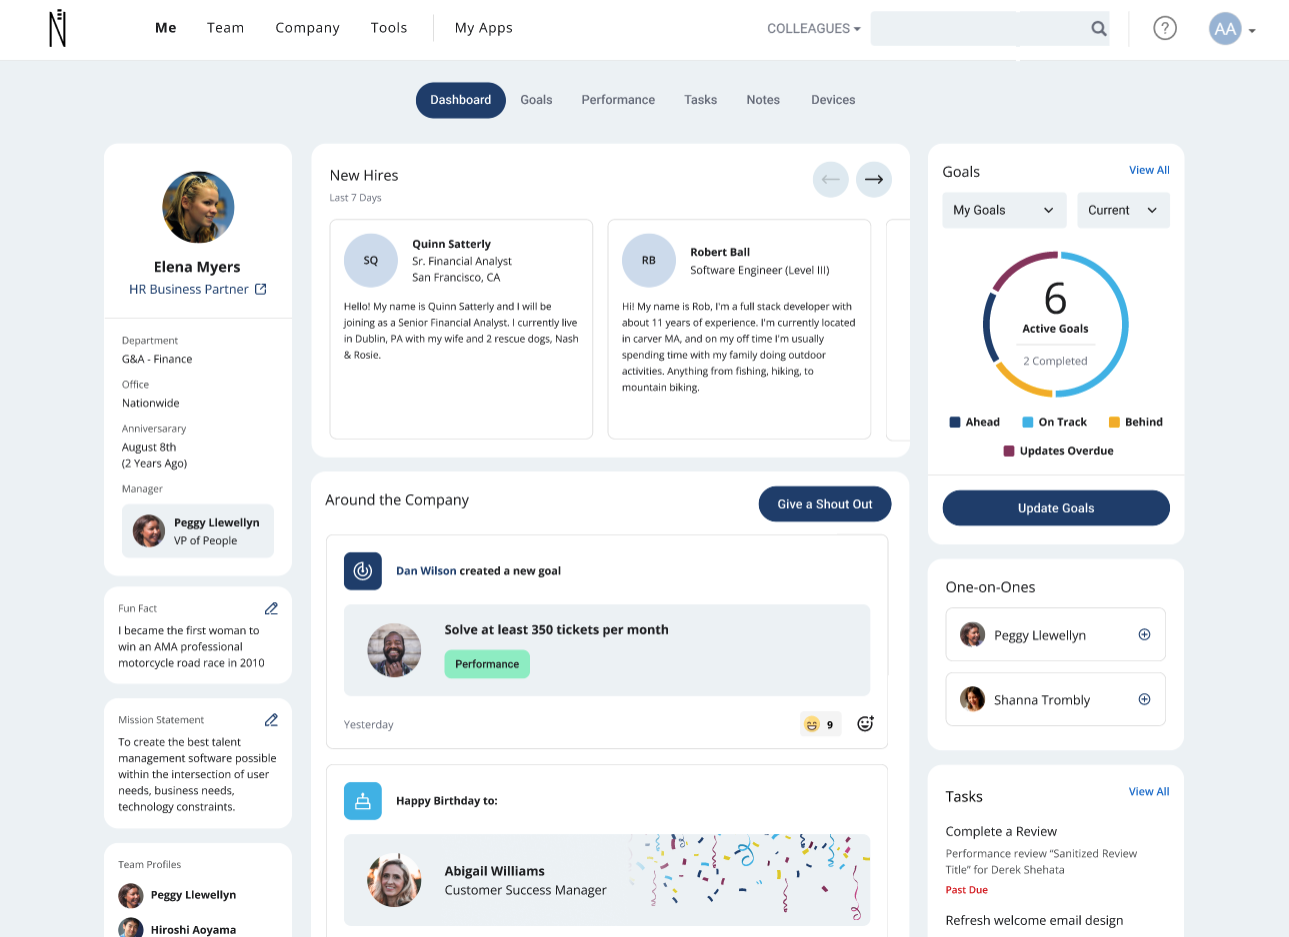Go to previous New Hires with left arrow
The width and height of the screenshot is (1289, 937).
831,179
